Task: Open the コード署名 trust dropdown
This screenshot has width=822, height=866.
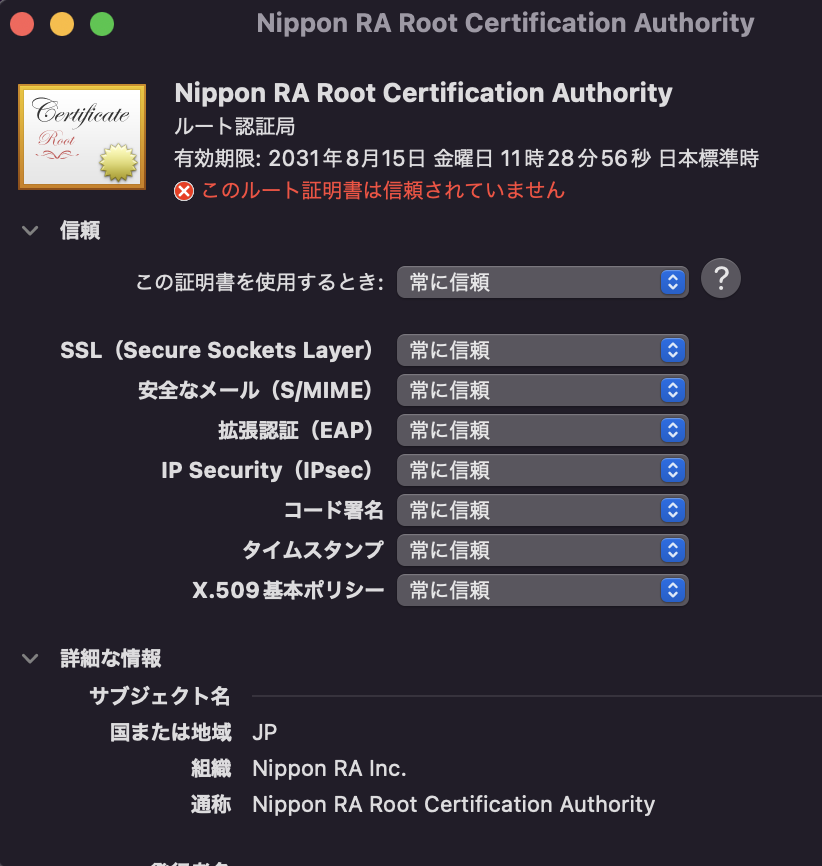Action: click(x=542, y=510)
